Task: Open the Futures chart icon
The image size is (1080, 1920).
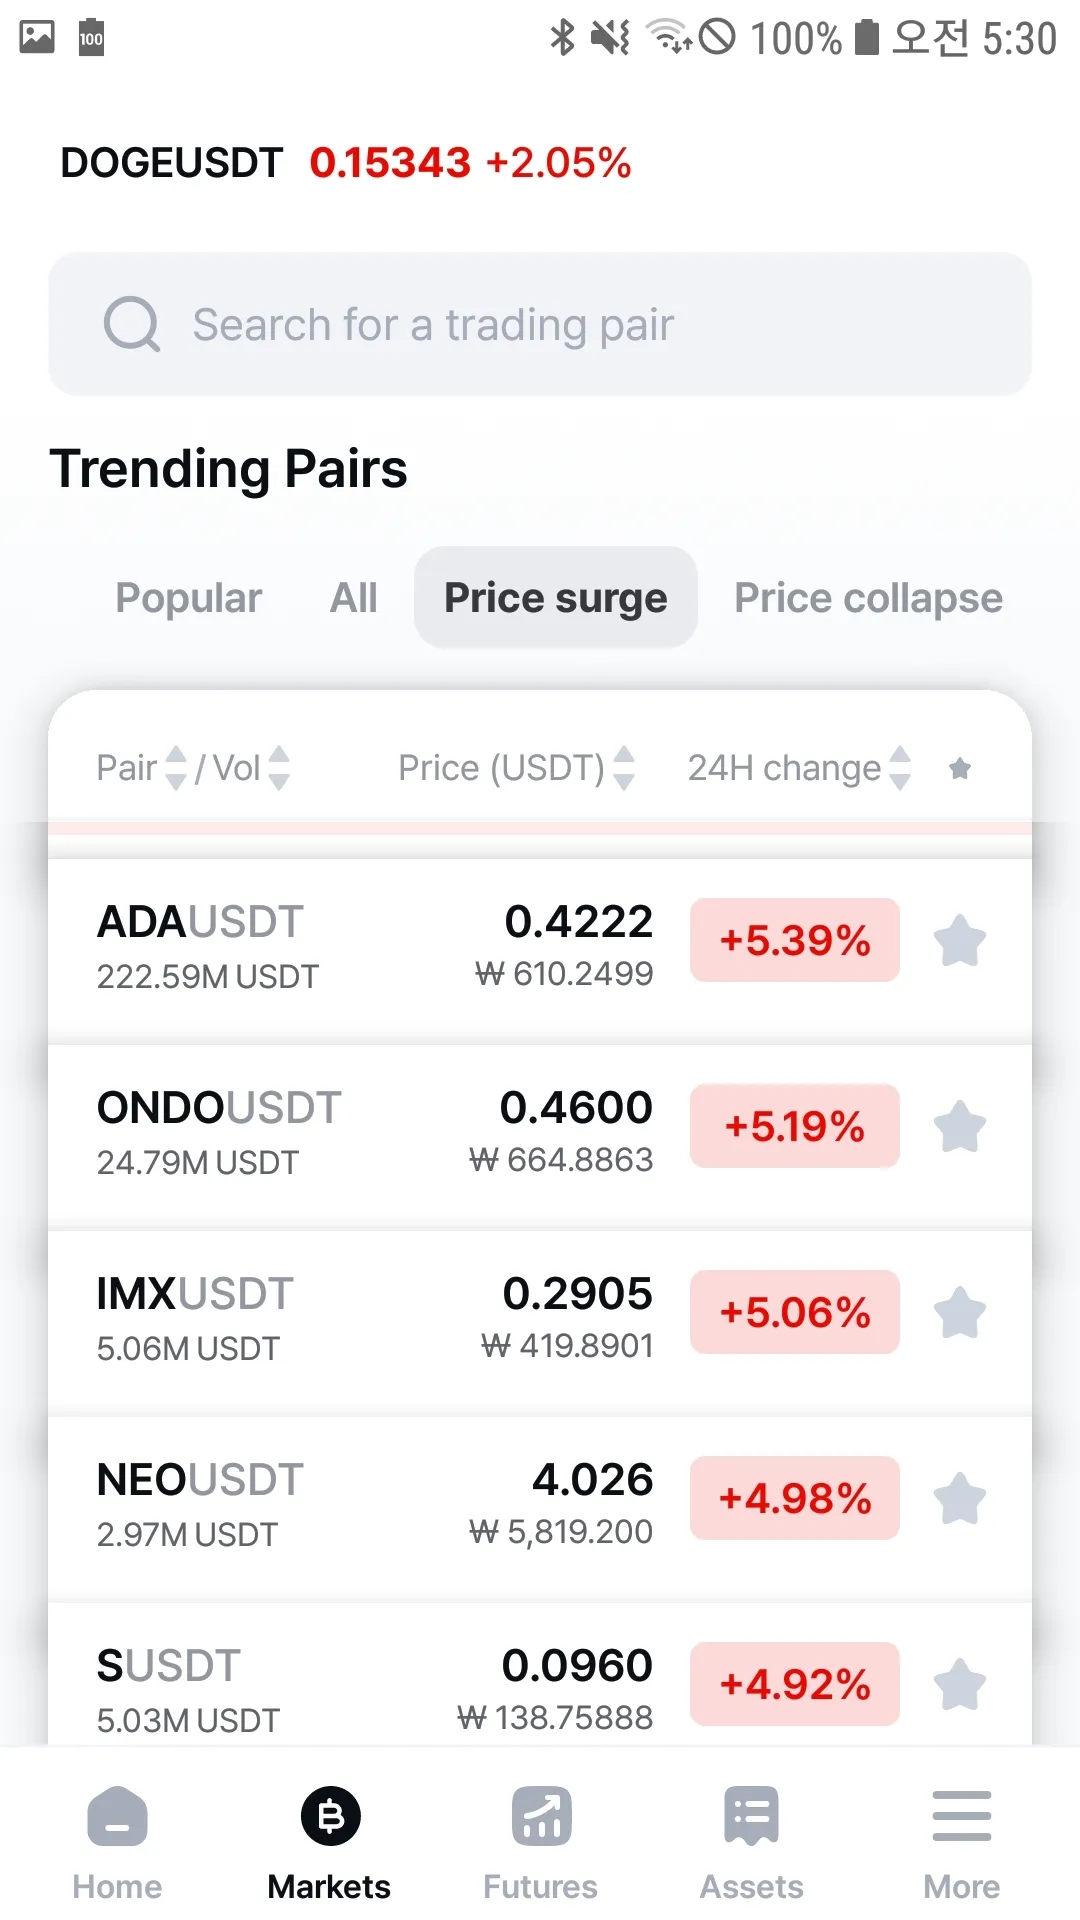Action: 541,1816
